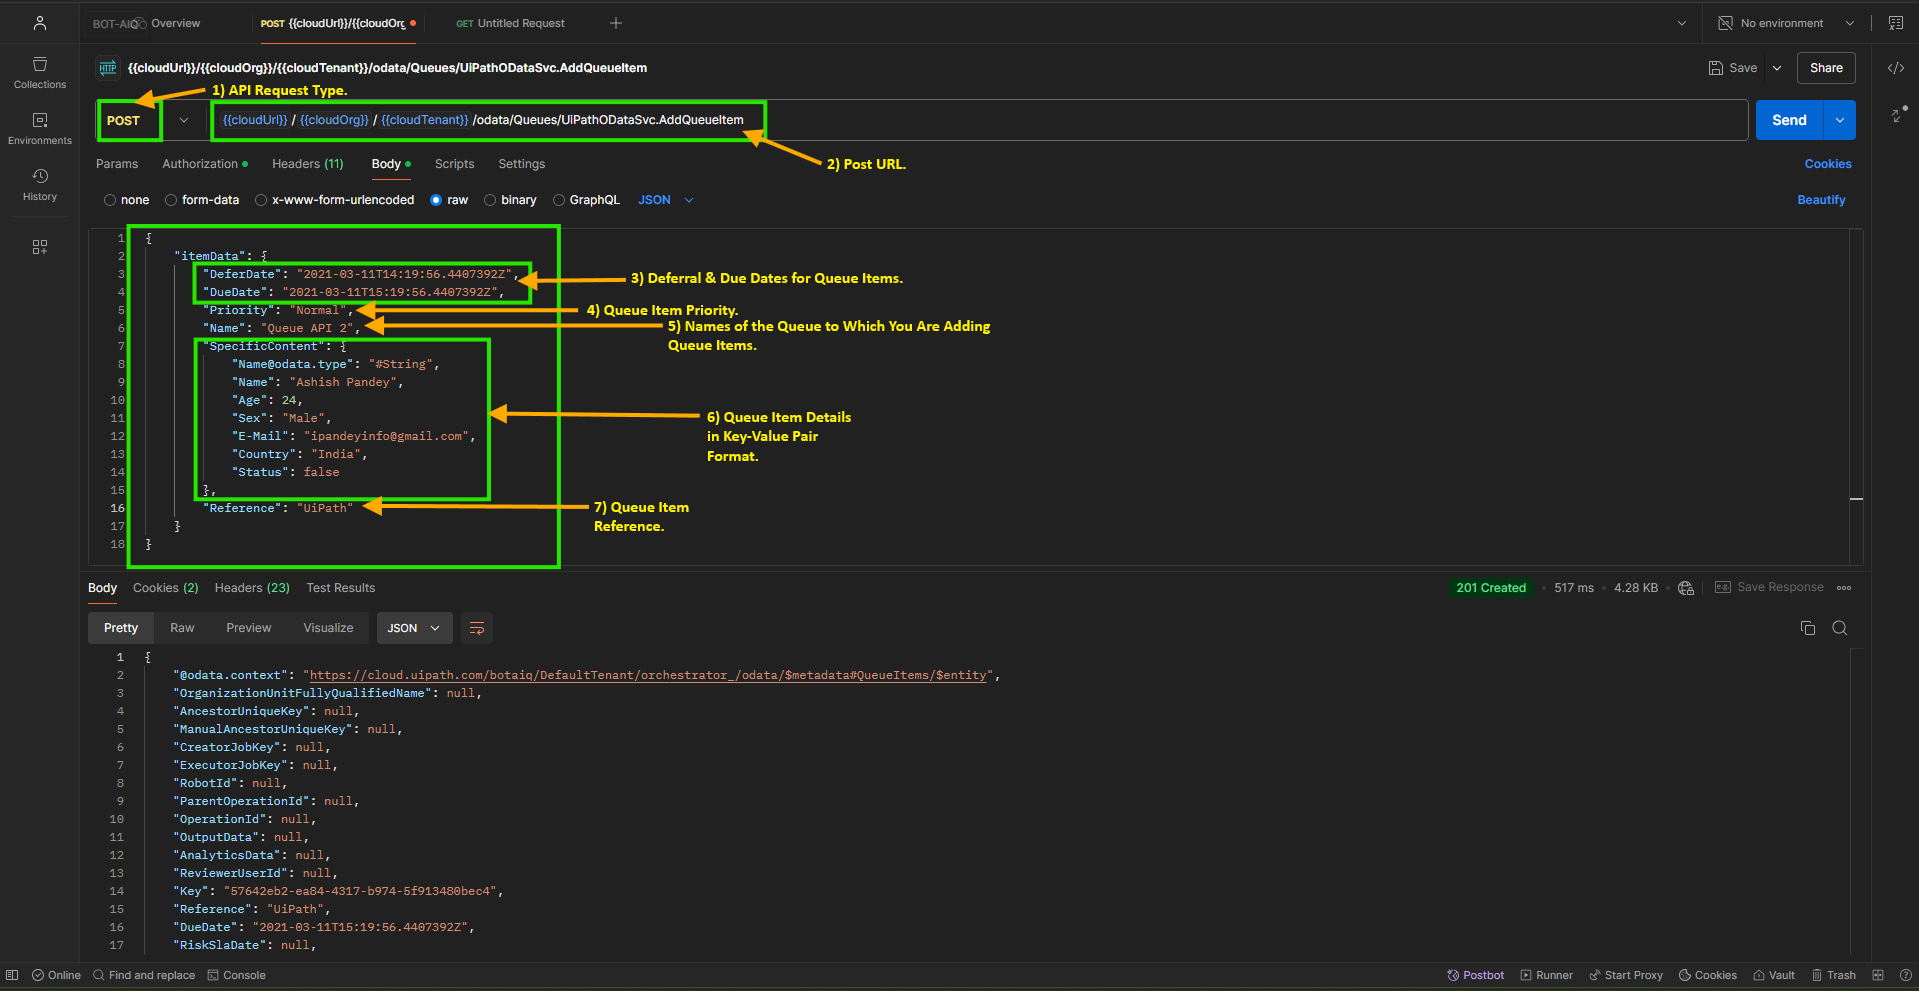Open Console in the status bar
The height and width of the screenshot is (991, 1919).
237,975
